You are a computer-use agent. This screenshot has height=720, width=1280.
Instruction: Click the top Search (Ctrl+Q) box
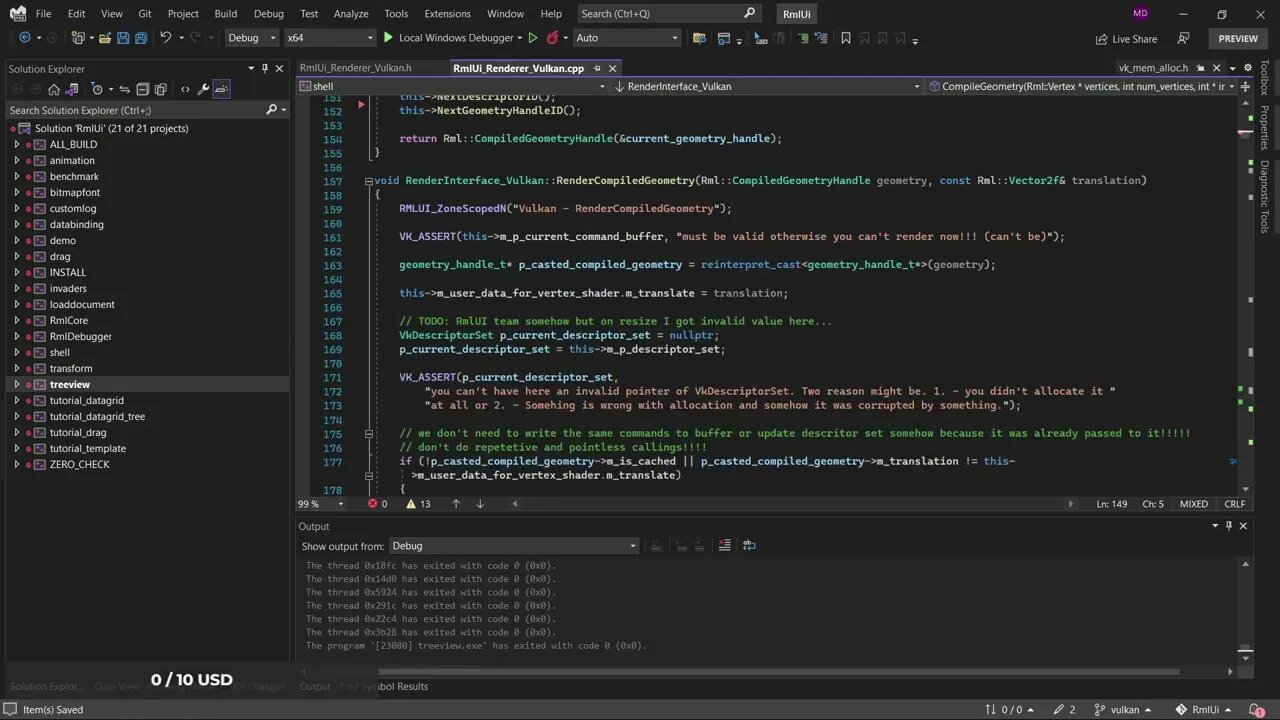668,14
